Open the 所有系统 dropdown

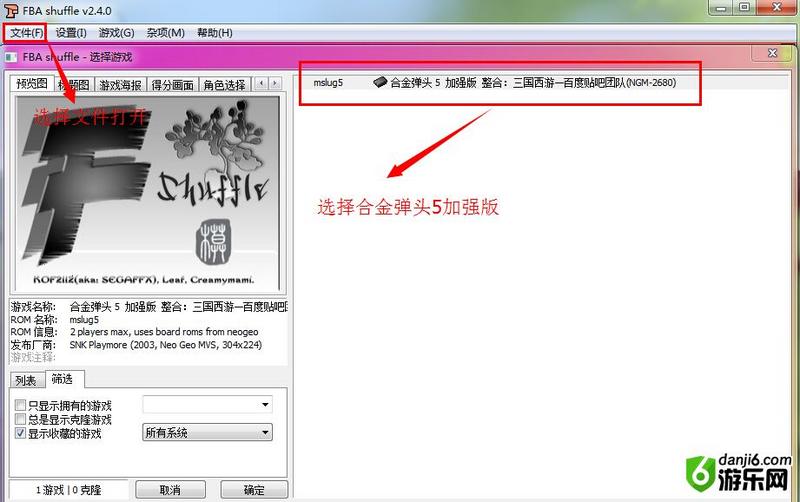coord(207,433)
